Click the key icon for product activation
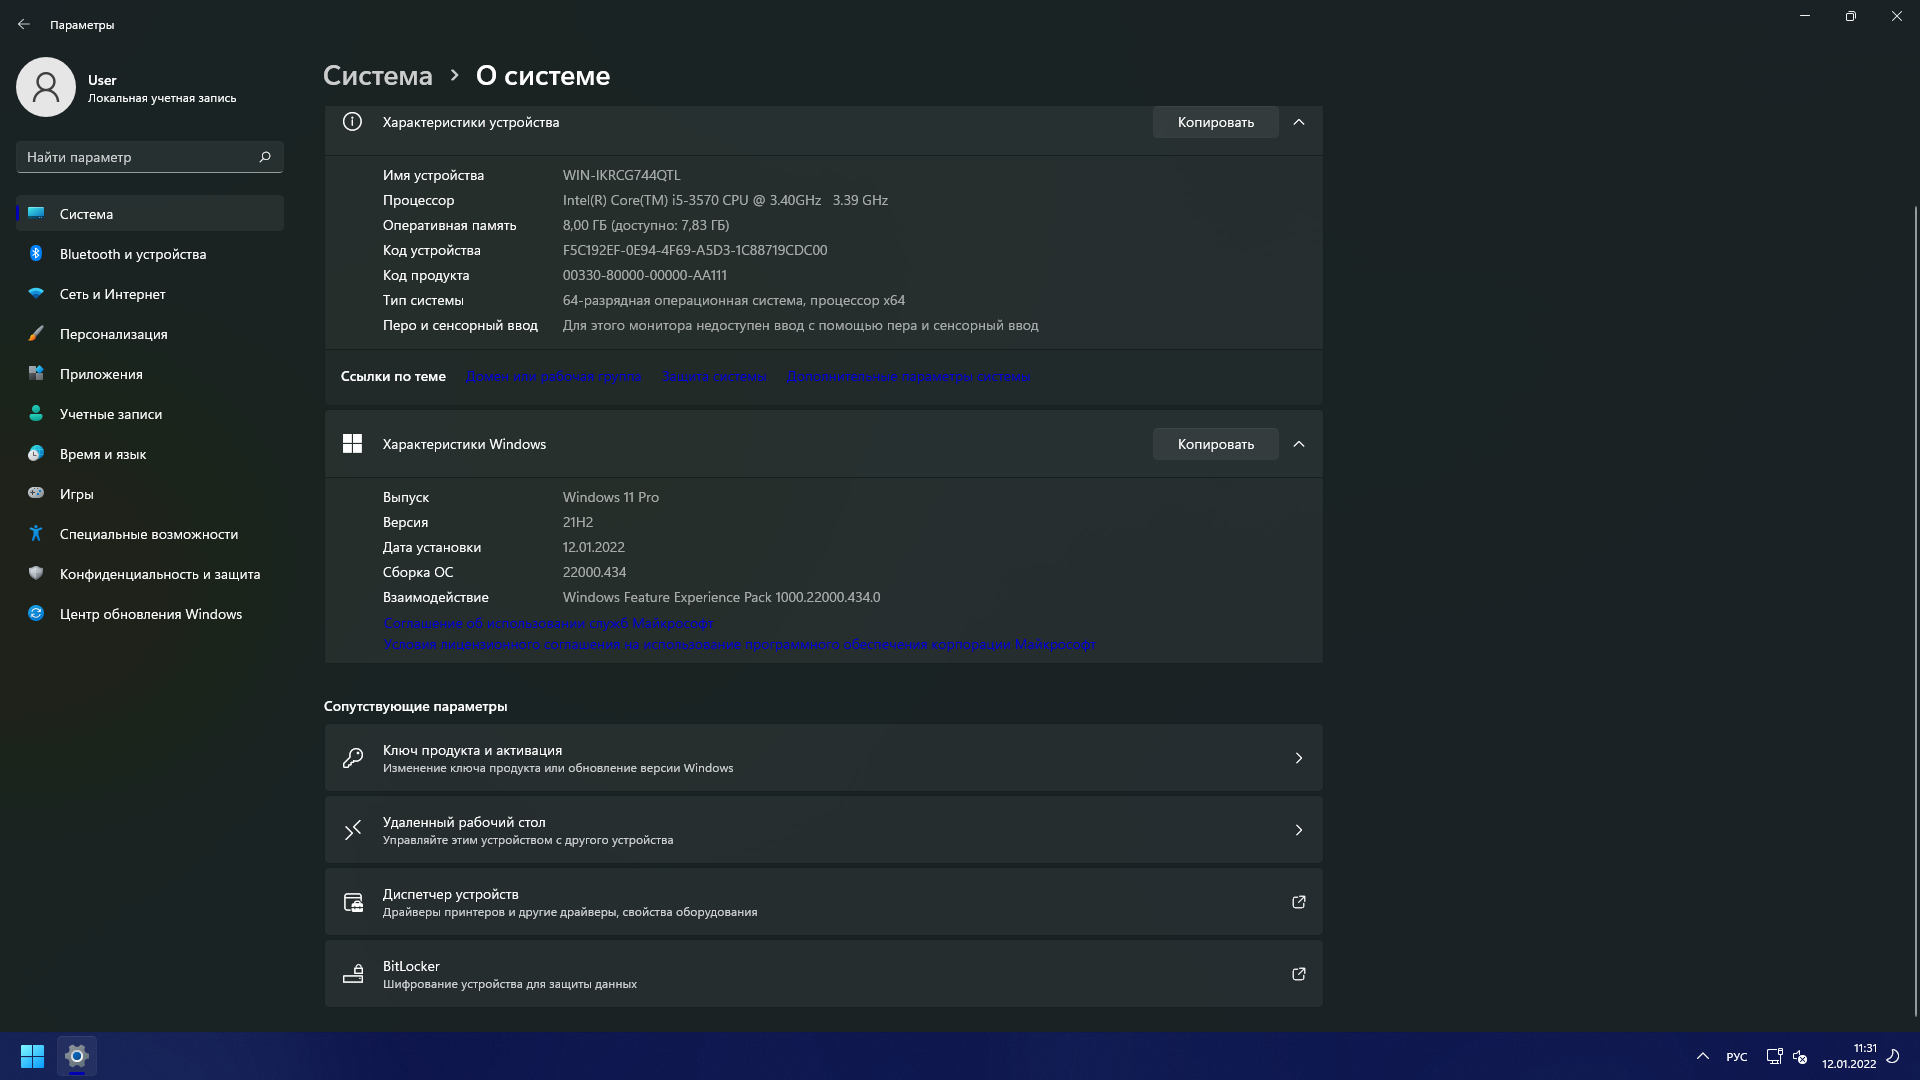The image size is (1920, 1080). pos(352,758)
